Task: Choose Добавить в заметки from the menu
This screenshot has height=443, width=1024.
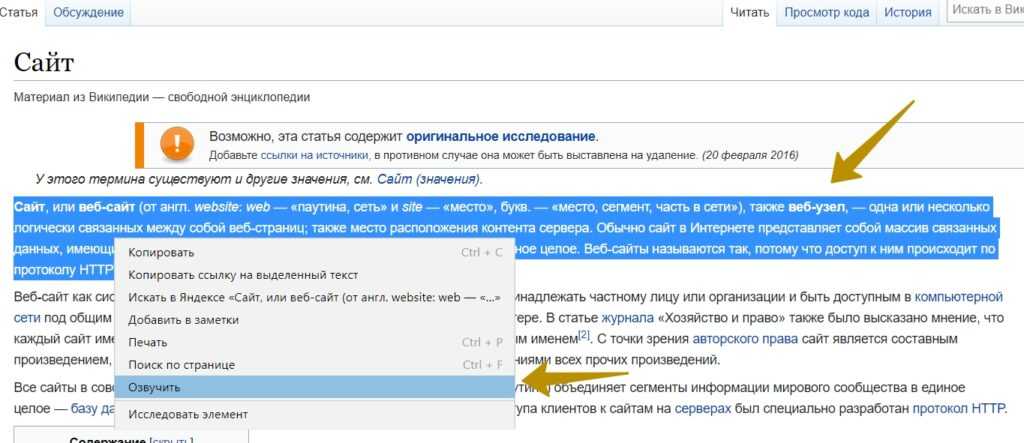Action: click(184, 320)
